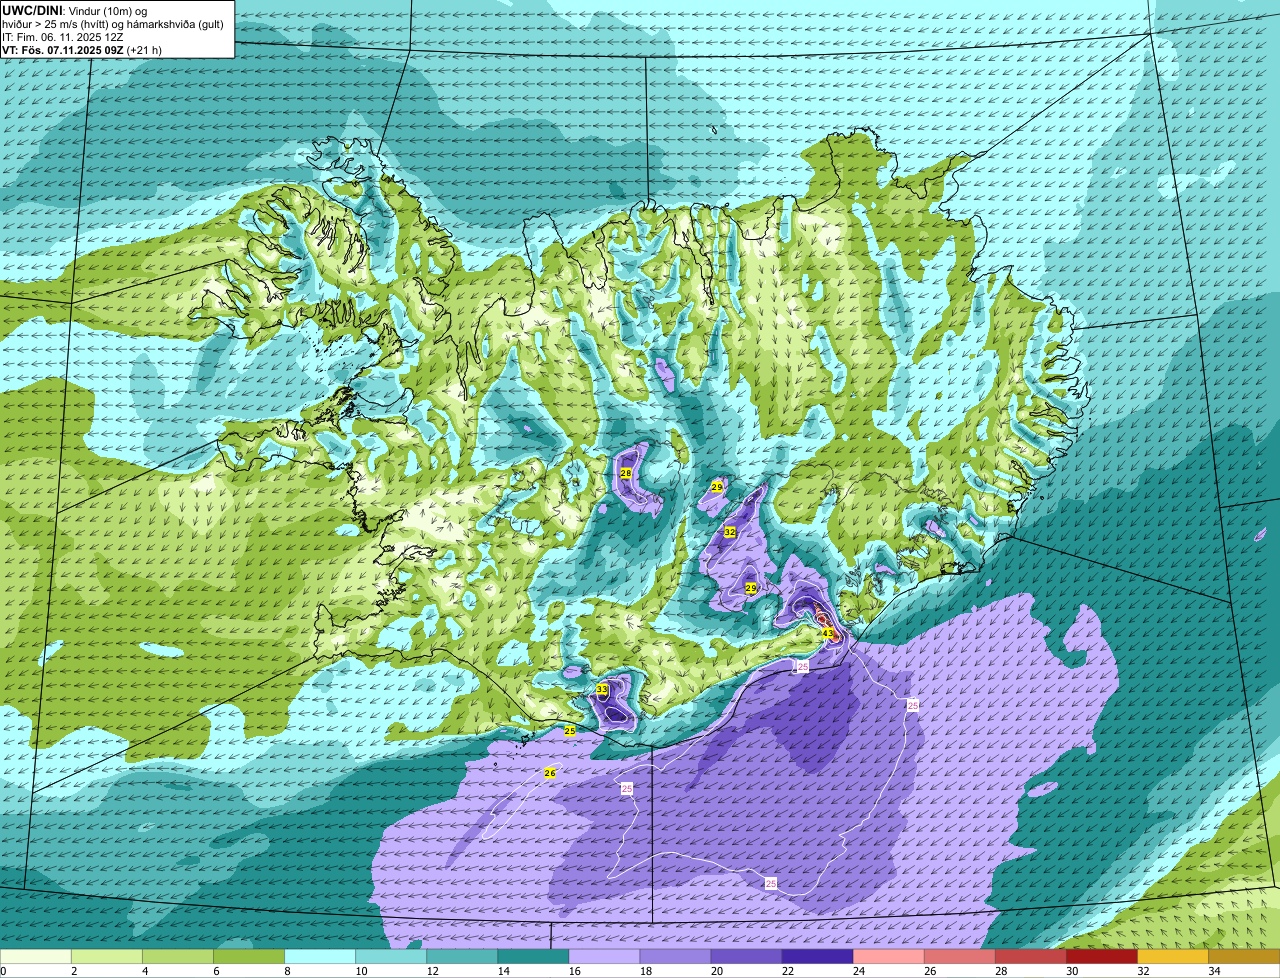Select the light lavender 16–18 legend swatch
Viewport: 1280px width, 978px height.
tap(604, 956)
